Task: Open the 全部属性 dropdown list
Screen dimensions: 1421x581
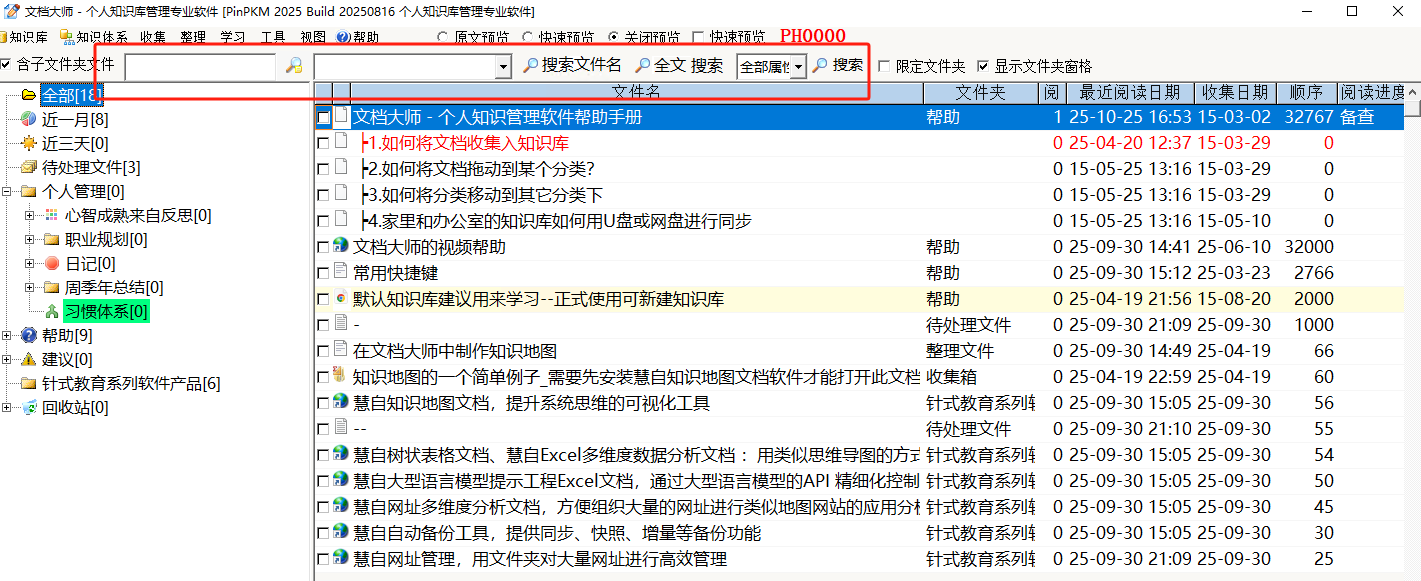Action: [799, 67]
